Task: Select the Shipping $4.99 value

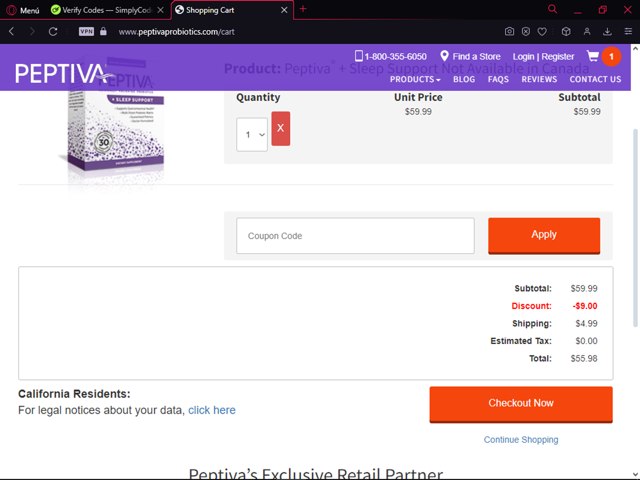Action: (586, 324)
